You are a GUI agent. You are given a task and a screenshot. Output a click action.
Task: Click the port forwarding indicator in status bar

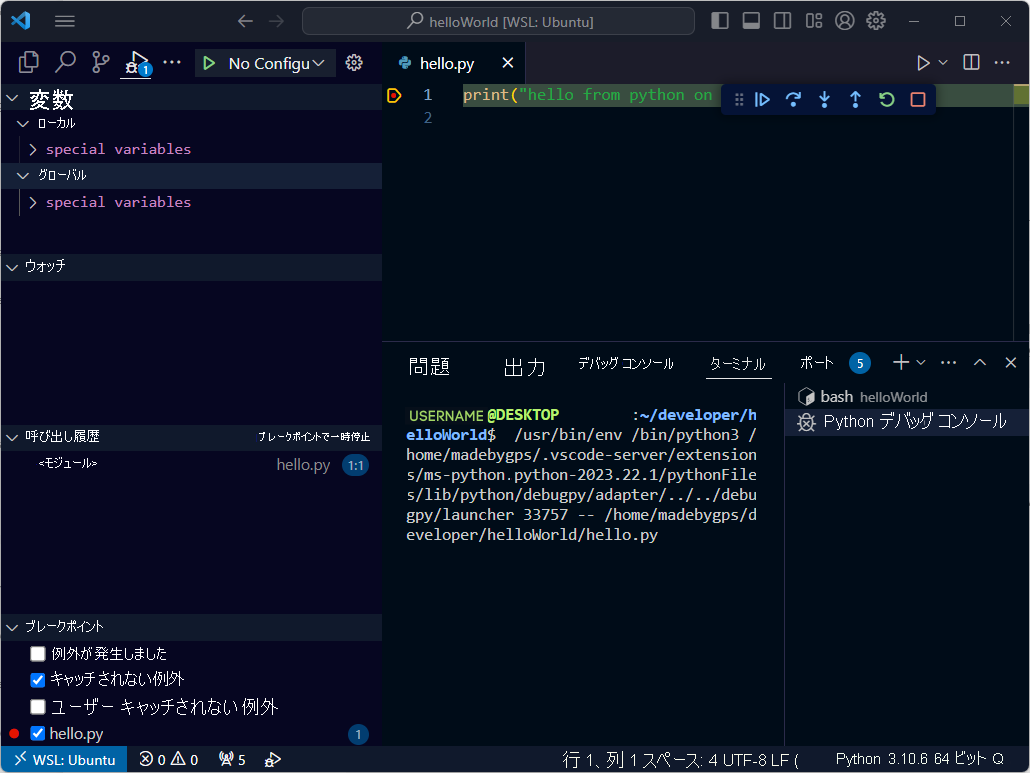click(231, 759)
